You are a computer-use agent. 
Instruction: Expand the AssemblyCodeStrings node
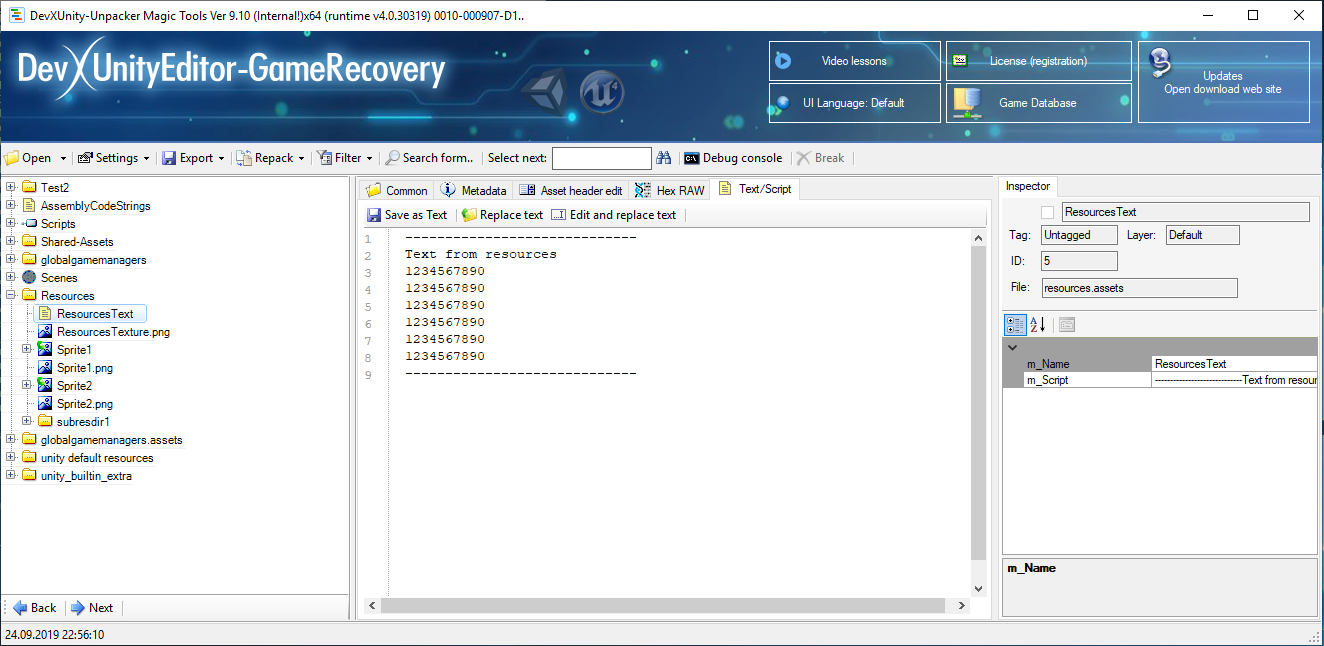(x=11, y=205)
